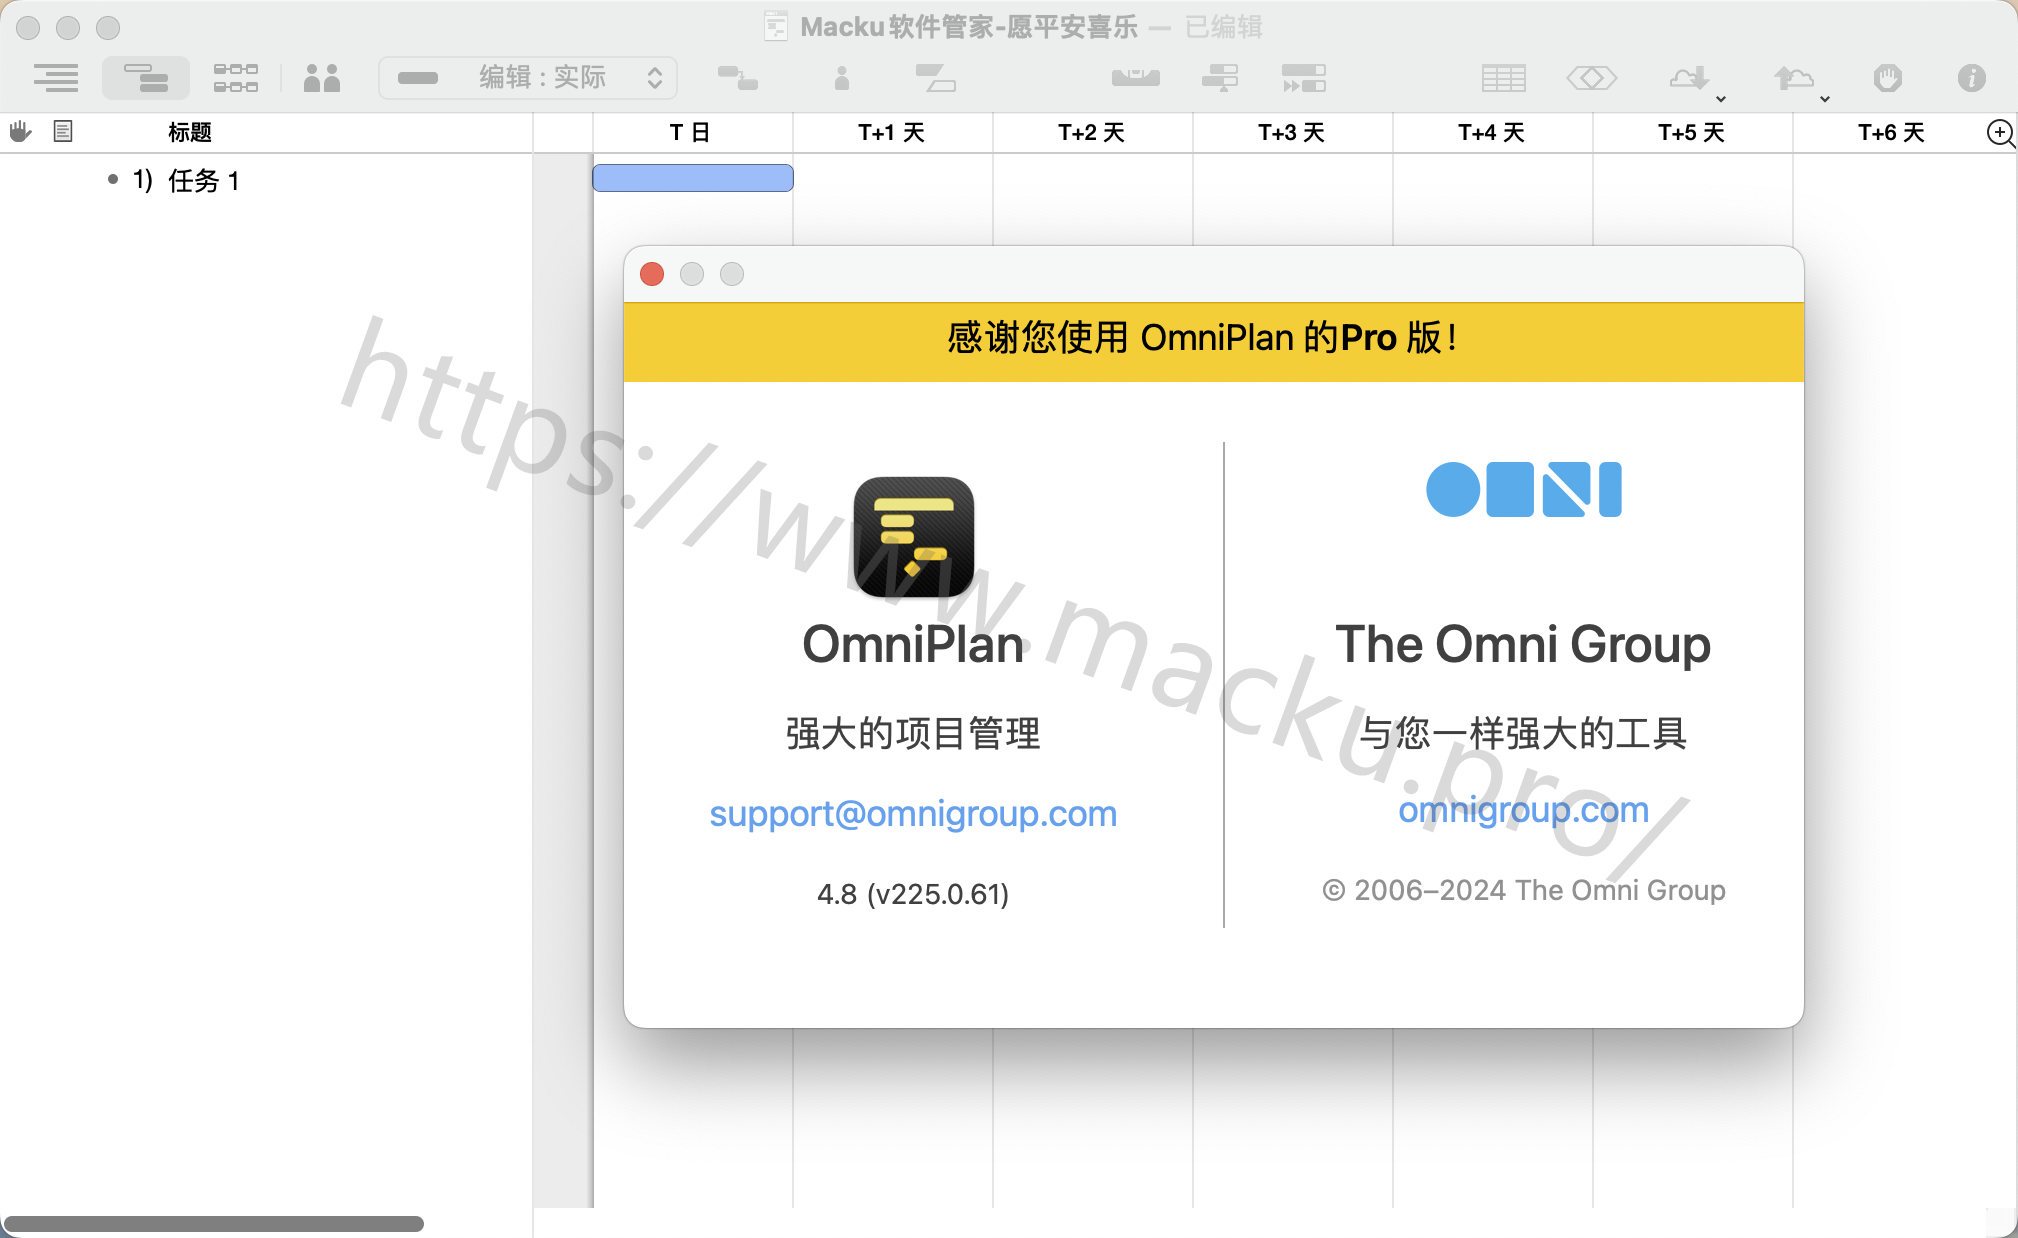Viewport: 2018px width, 1238px height.
Task: Click the OmniPlan product name text
Action: pyautogui.click(x=913, y=644)
